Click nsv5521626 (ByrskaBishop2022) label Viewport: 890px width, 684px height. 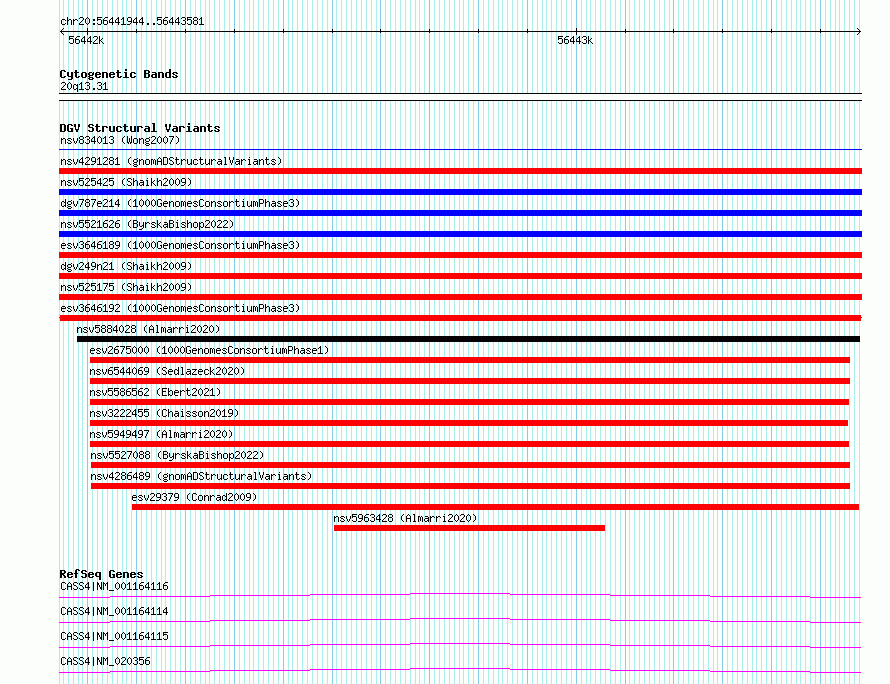click(x=147, y=224)
